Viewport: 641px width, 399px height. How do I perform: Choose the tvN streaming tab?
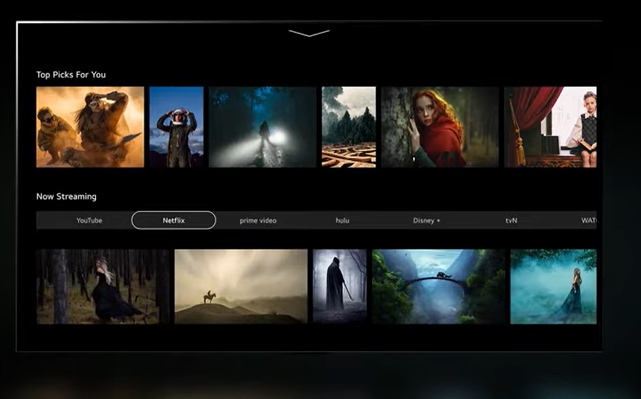[x=511, y=220]
